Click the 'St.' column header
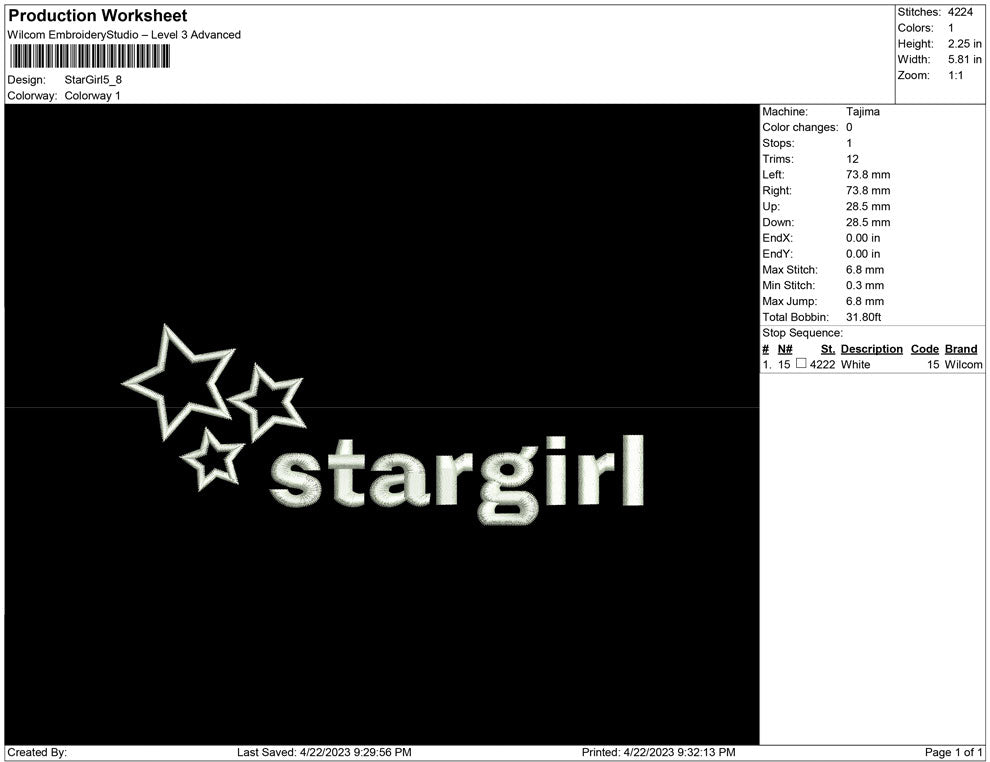 (828, 349)
